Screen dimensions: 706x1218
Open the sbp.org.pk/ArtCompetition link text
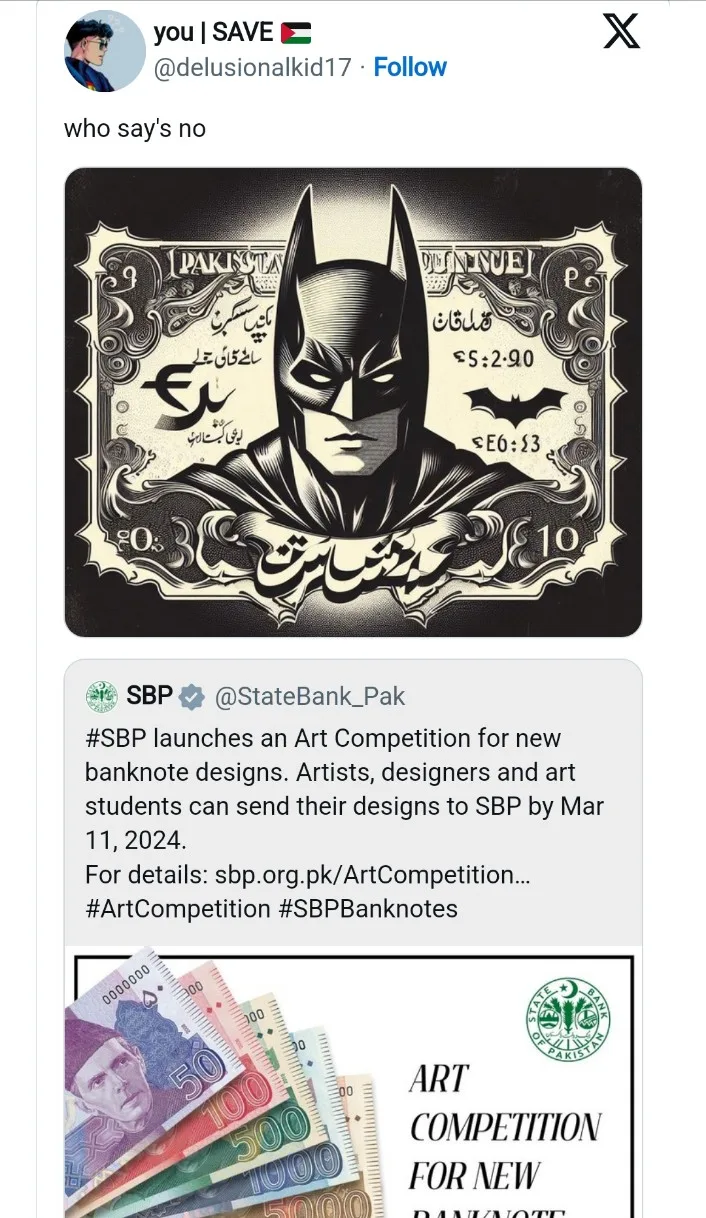pos(372,875)
